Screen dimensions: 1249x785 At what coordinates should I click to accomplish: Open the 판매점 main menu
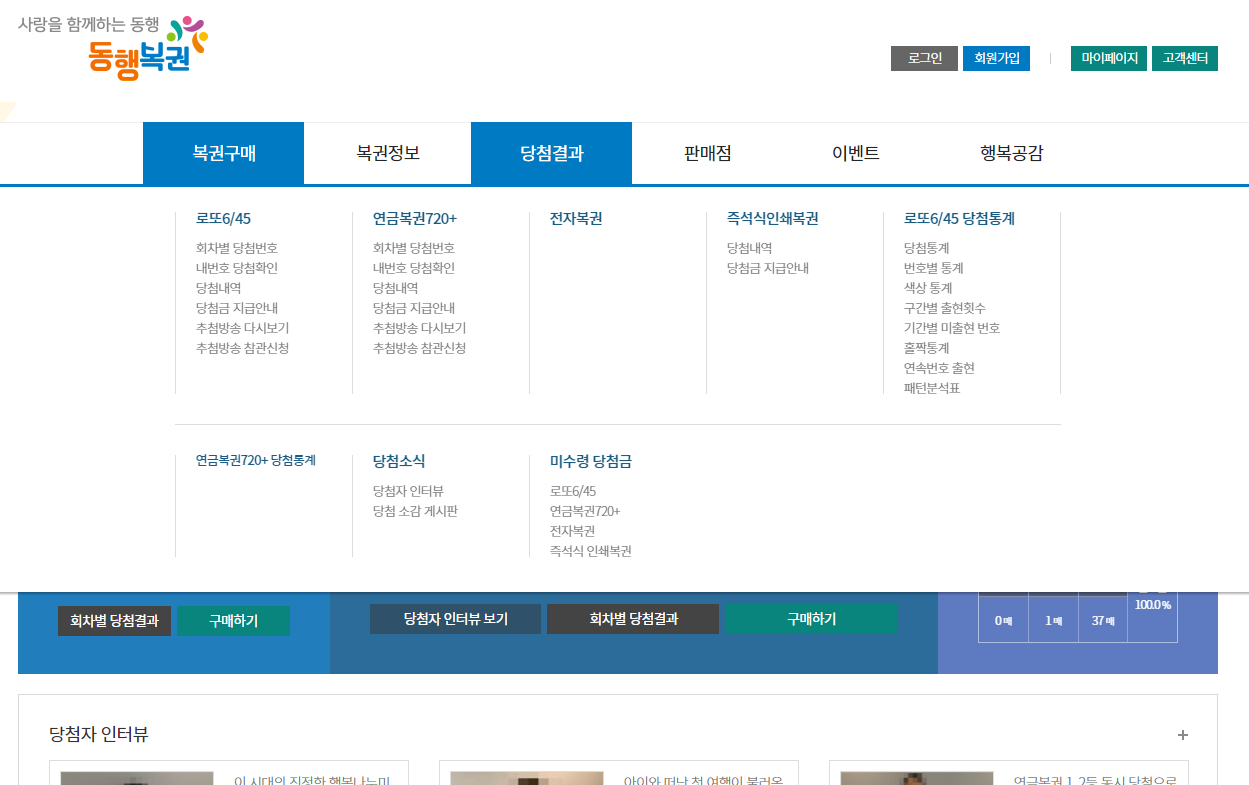point(708,154)
